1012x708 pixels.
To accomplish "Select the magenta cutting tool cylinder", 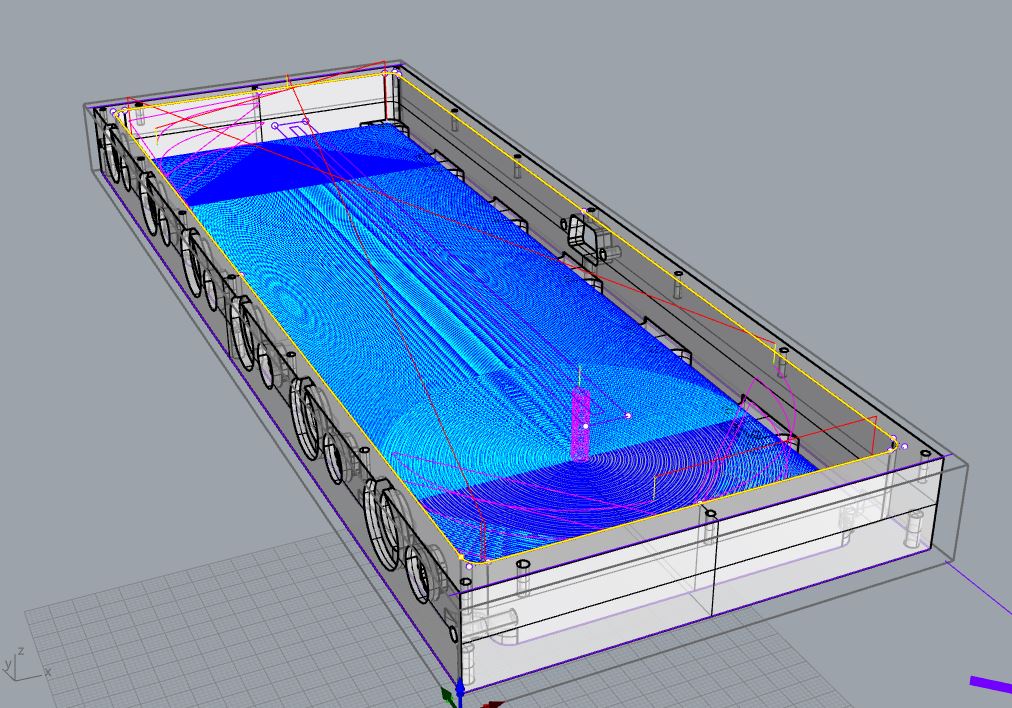I will 581,425.
